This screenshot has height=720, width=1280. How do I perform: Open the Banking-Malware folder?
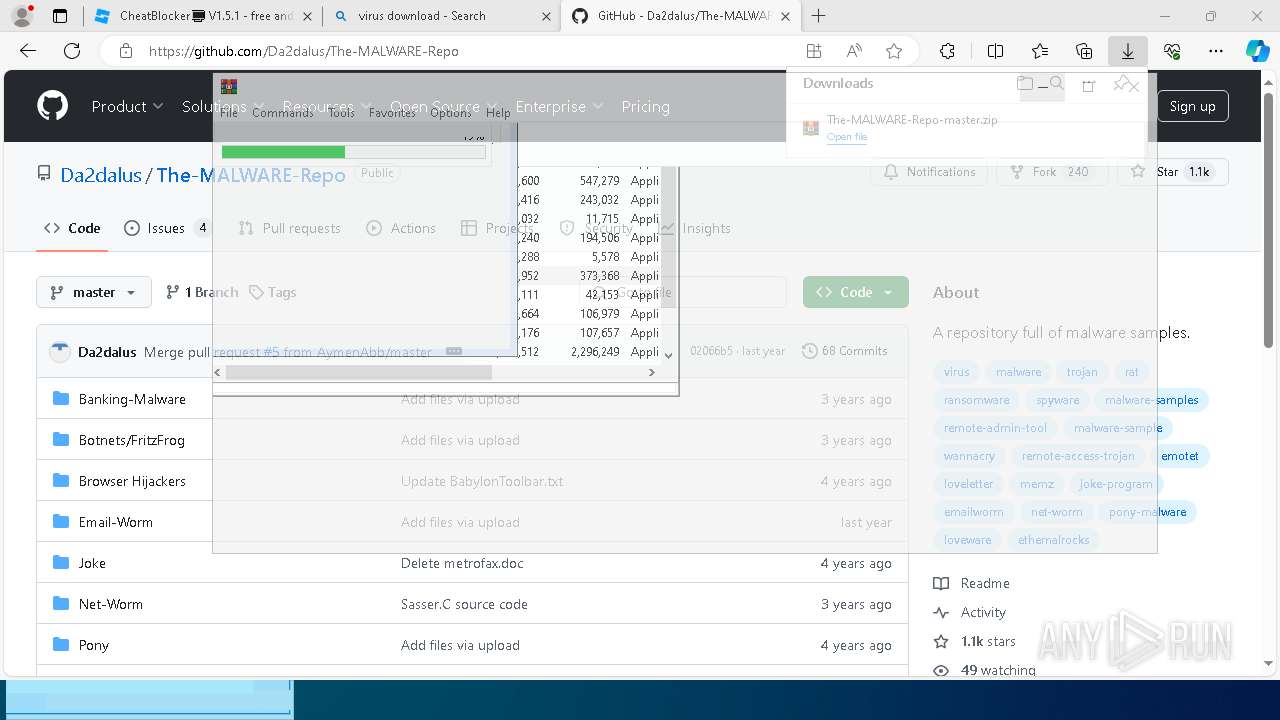(x=132, y=399)
